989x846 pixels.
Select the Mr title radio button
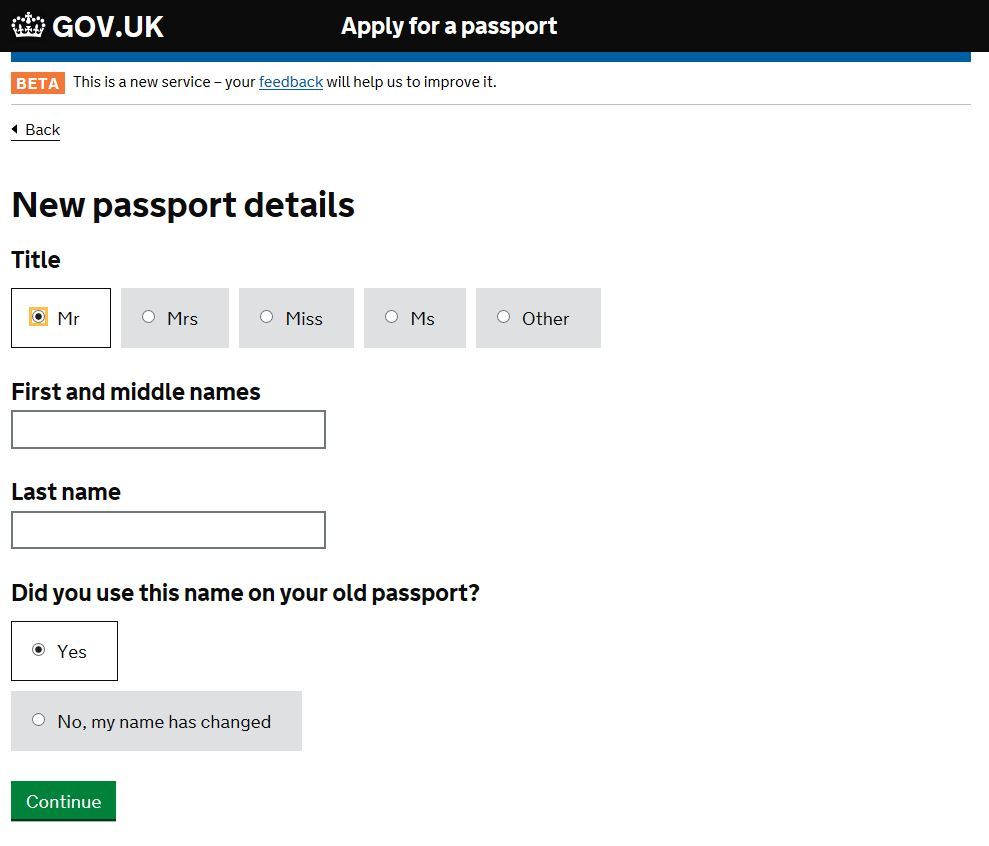(x=39, y=317)
